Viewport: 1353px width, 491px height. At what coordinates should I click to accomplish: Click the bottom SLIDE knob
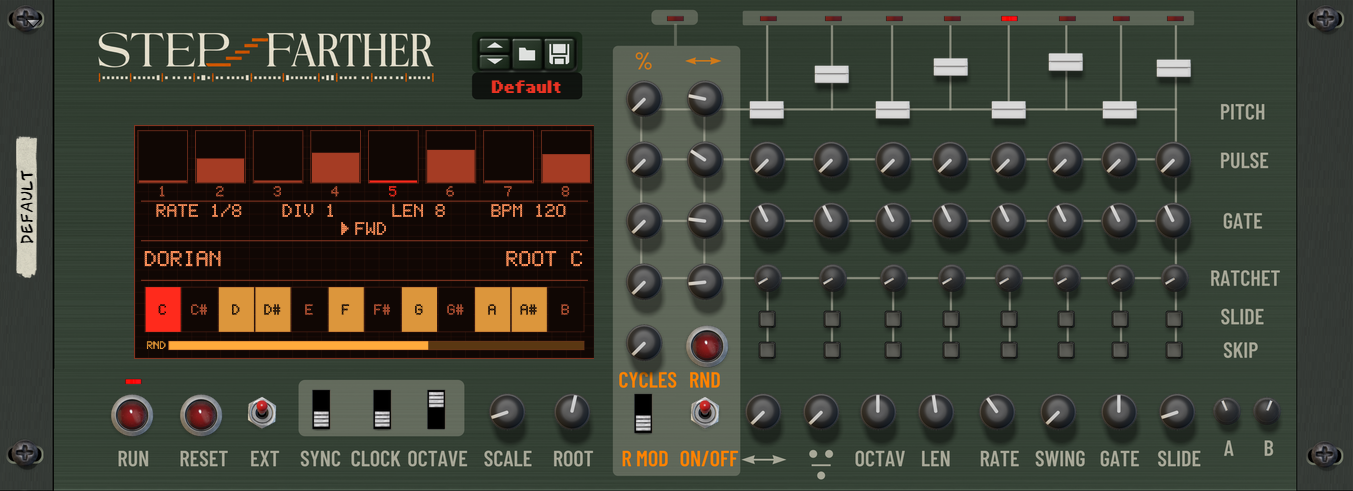click(x=1177, y=412)
